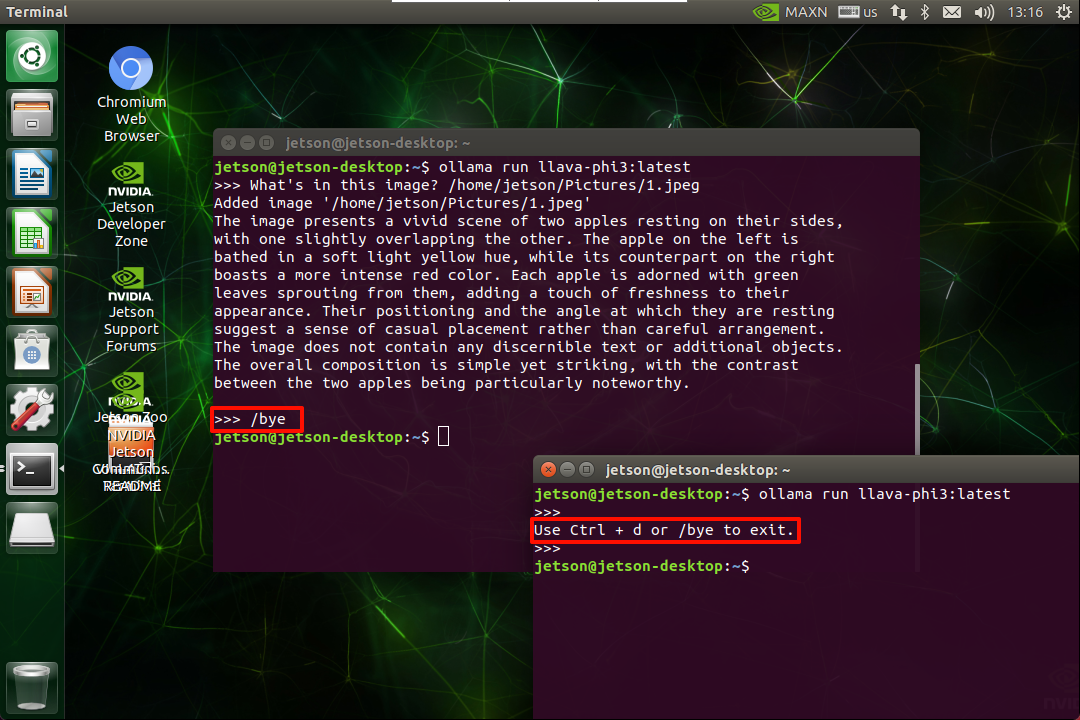Open System Settings from the launcher
1080x720 pixels.
32,411
